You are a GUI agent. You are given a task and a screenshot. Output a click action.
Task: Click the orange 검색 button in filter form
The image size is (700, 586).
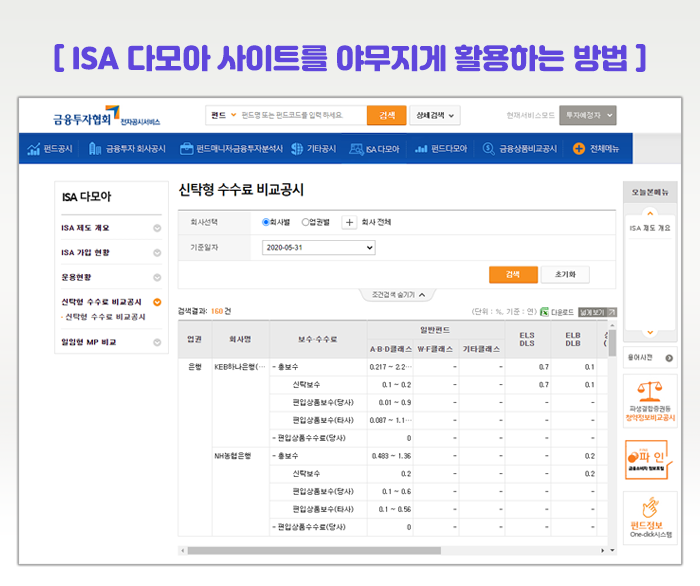513,274
